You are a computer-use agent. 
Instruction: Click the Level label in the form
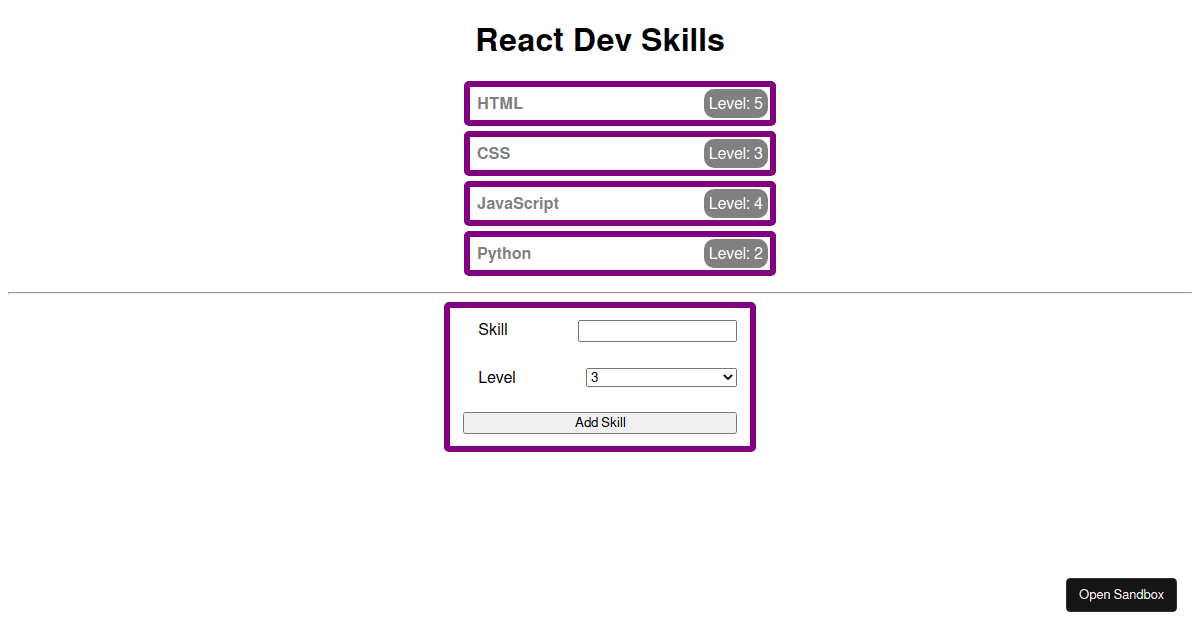tap(497, 377)
